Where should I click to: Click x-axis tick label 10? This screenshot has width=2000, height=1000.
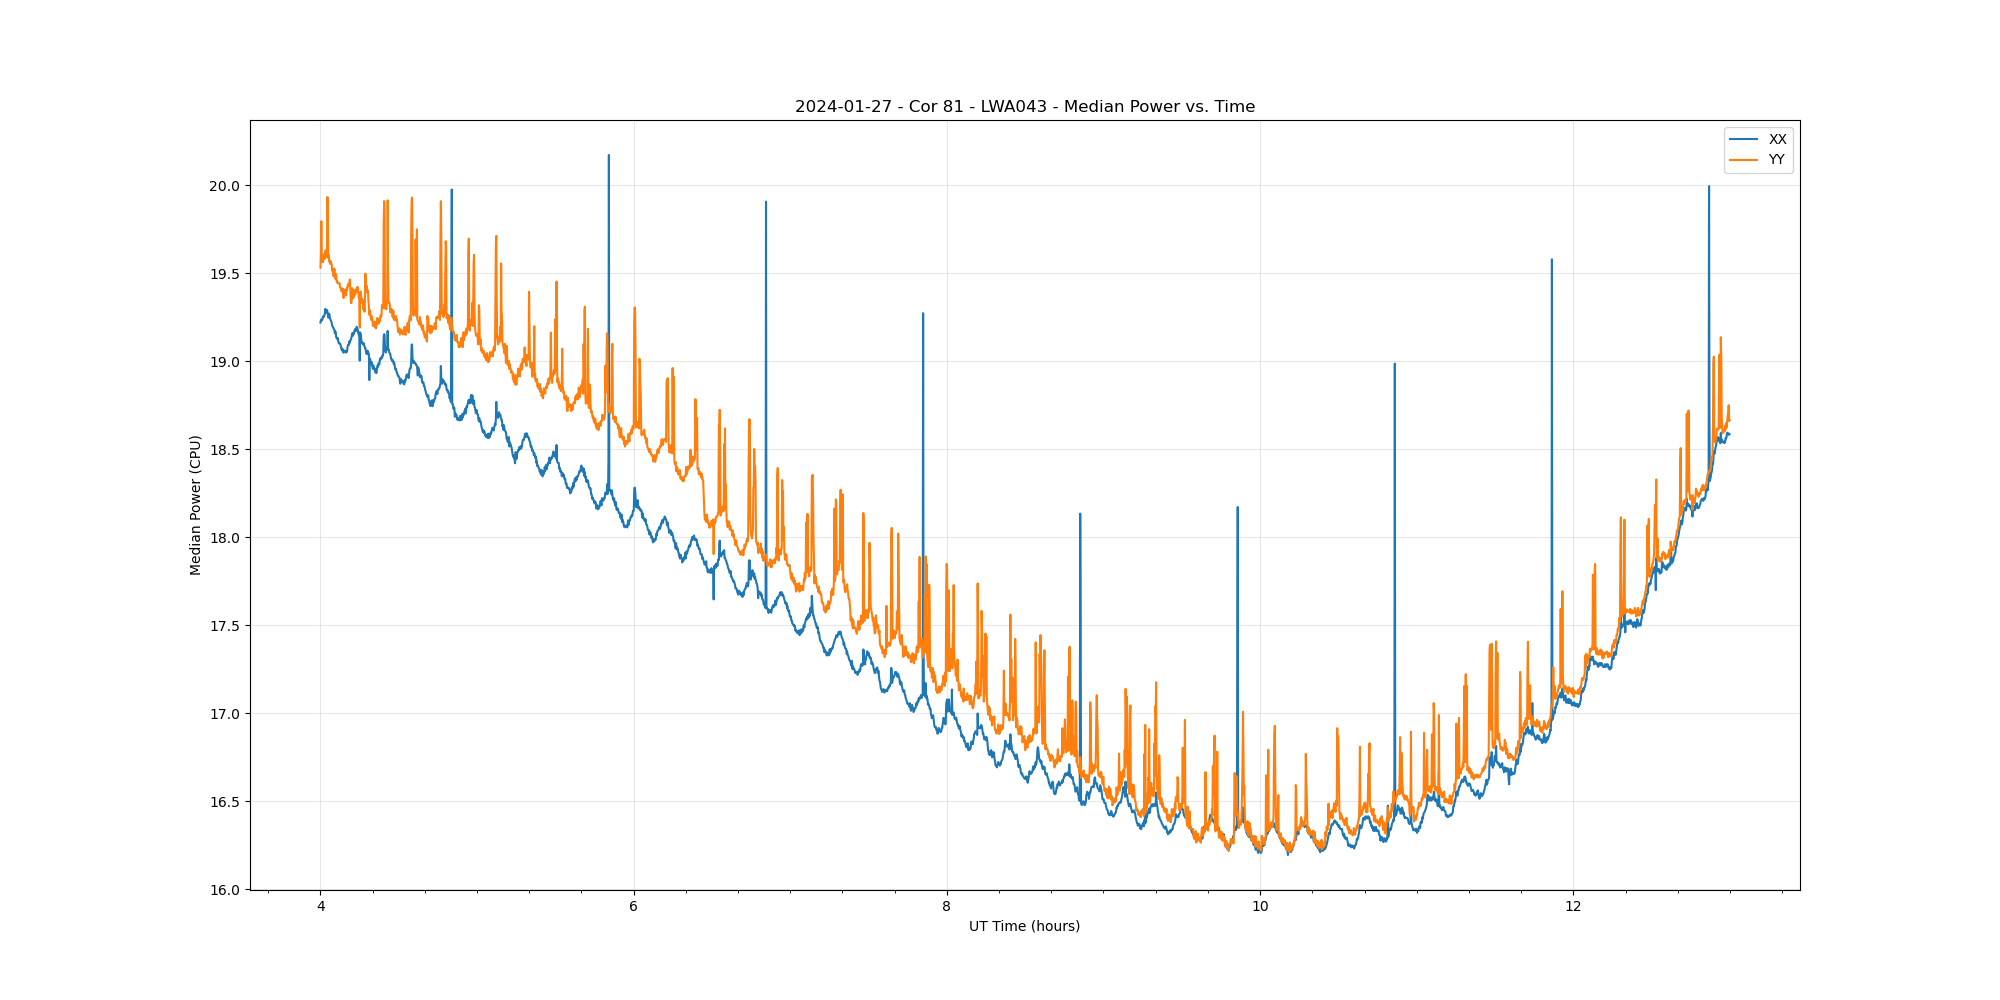point(1259,907)
